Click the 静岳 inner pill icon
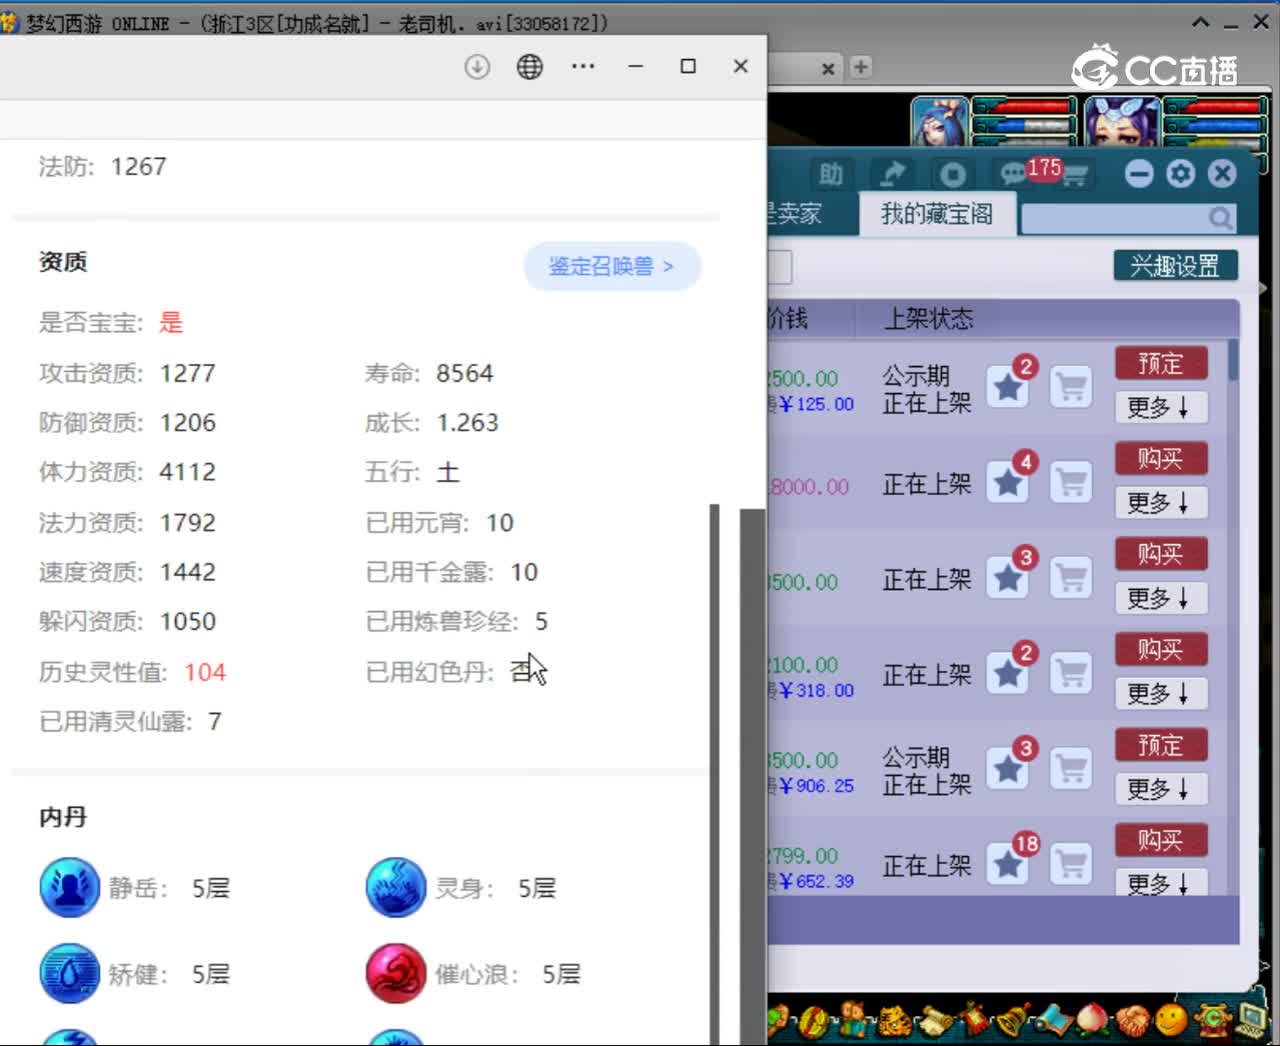1280x1046 pixels. [x=69, y=887]
